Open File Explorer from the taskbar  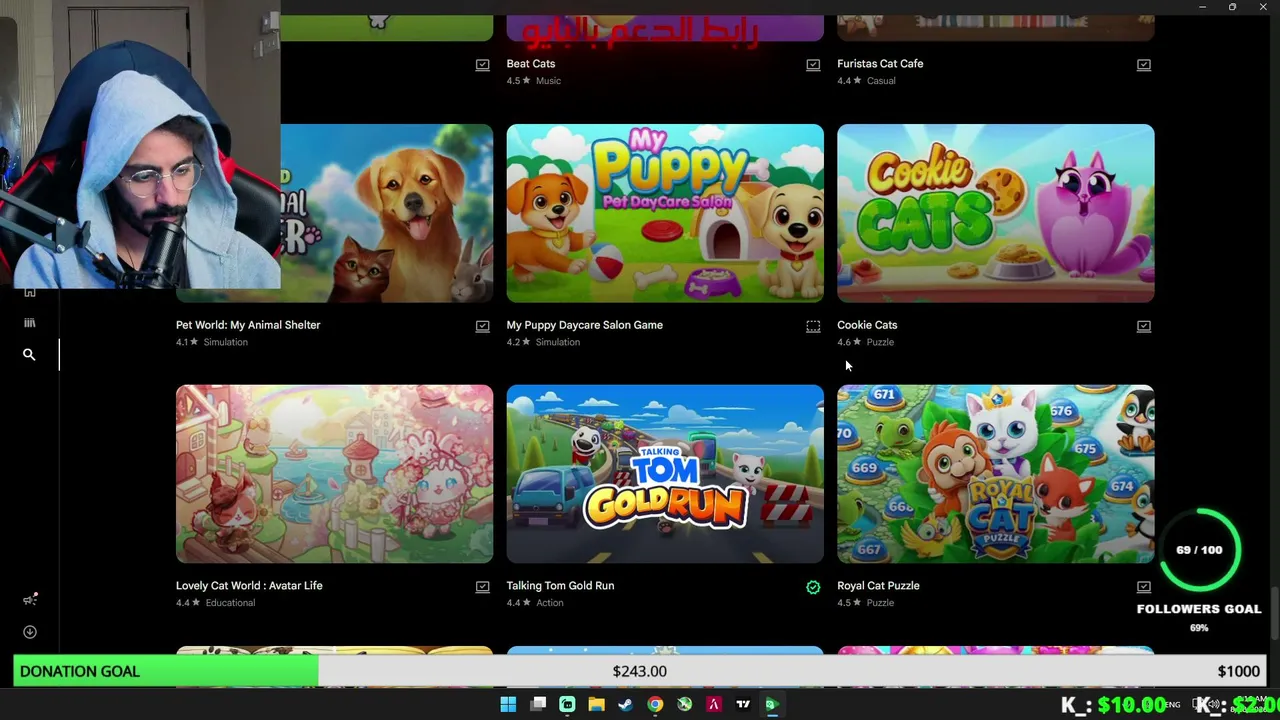coord(597,704)
